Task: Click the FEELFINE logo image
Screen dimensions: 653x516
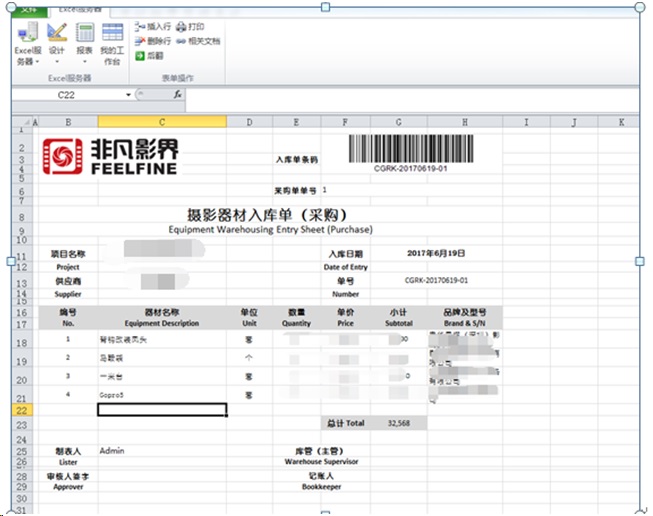Action: [110, 155]
